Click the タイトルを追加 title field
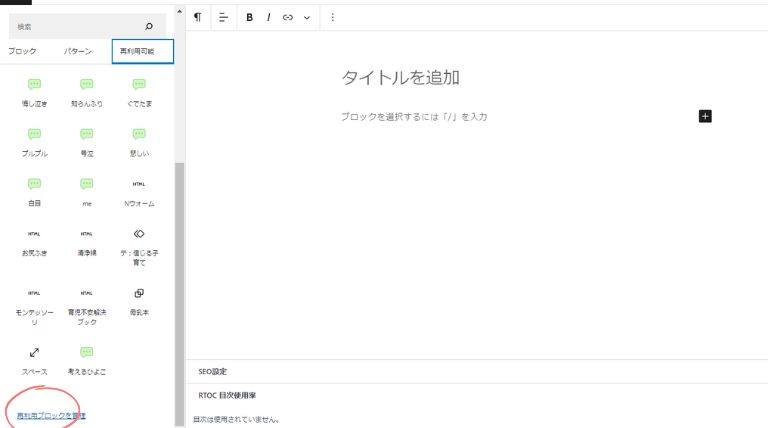This screenshot has width=768, height=428. point(400,78)
